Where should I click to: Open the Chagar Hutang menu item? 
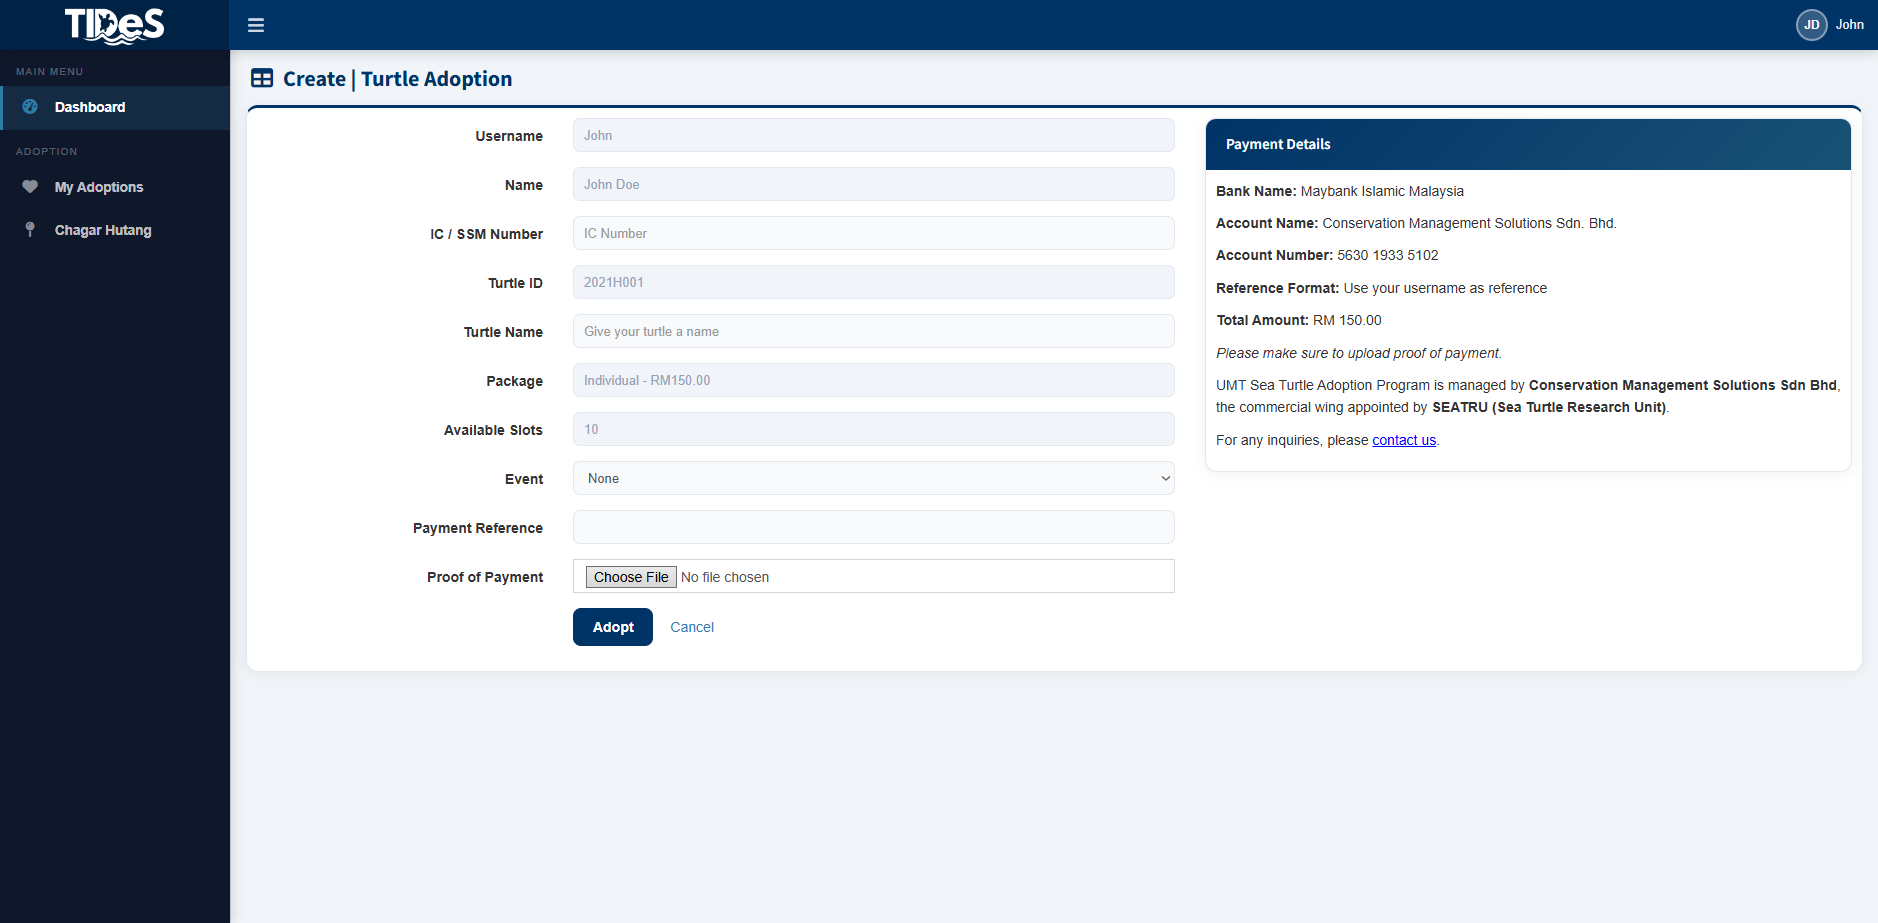point(115,230)
